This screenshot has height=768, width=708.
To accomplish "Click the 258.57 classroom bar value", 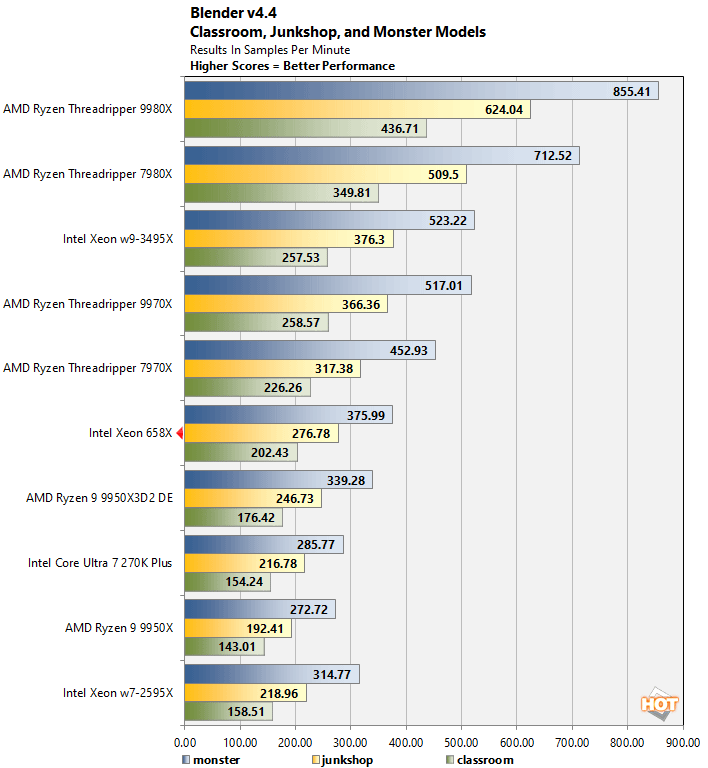I will click(301, 323).
